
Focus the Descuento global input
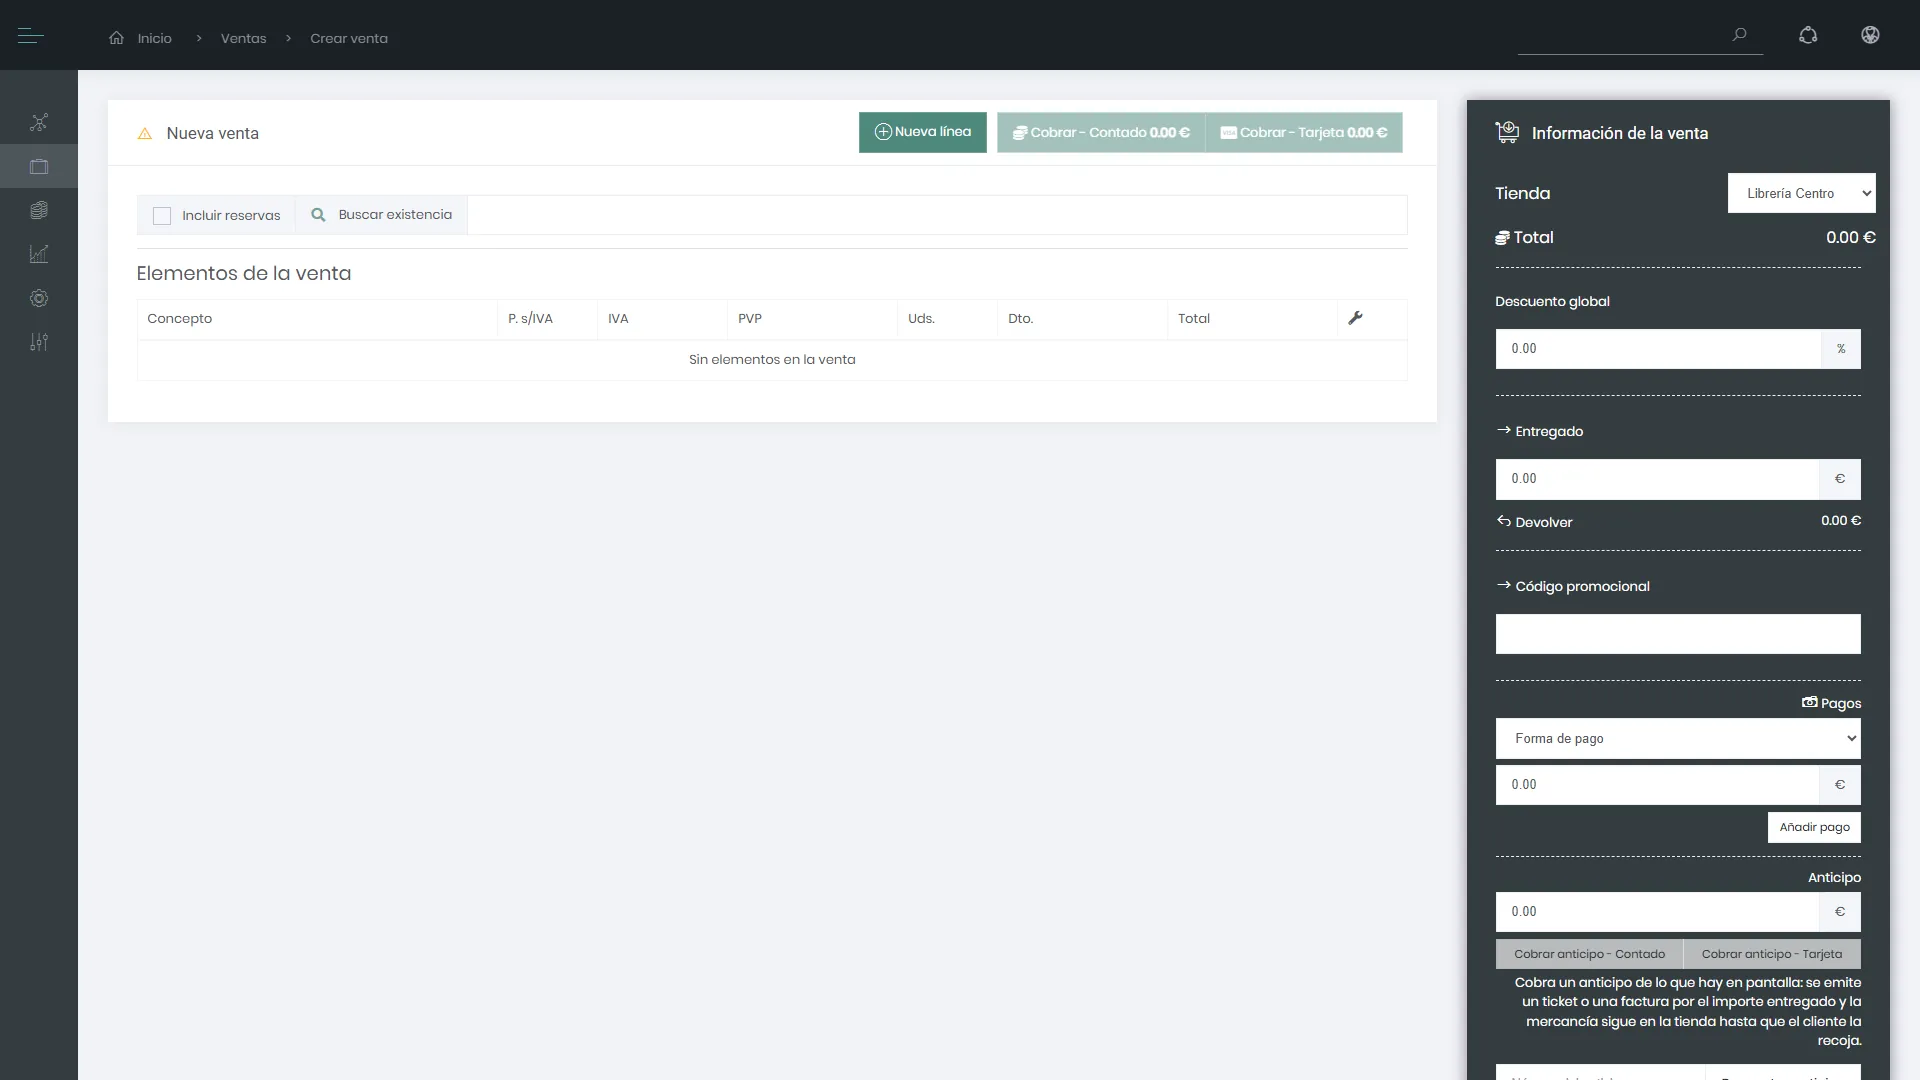pos(1658,349)
